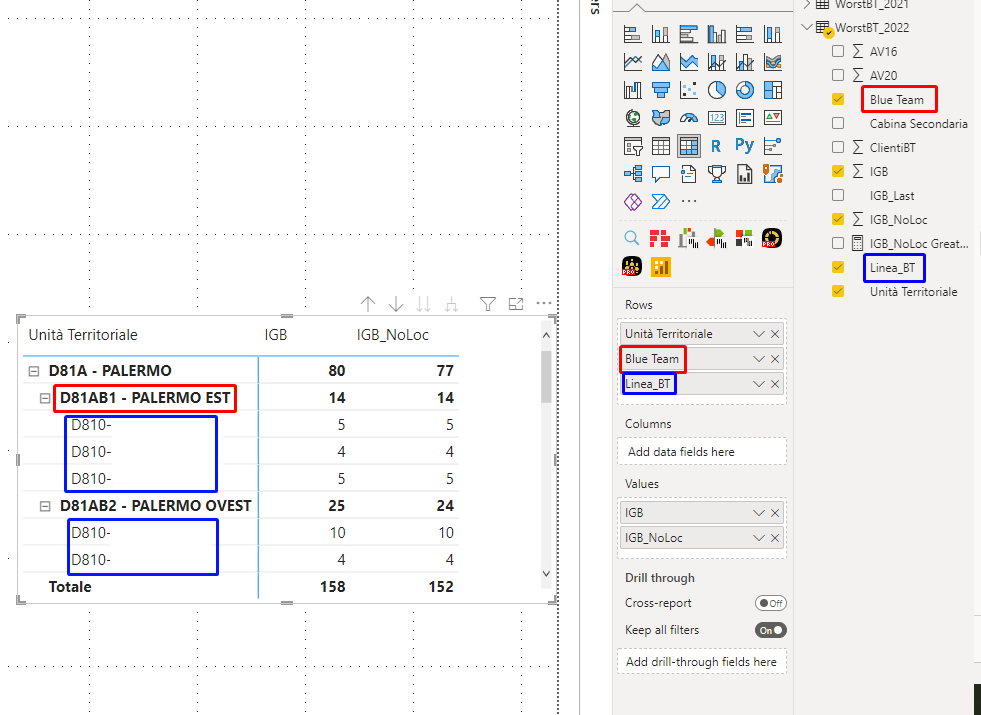Choose the Treemap visualization
Viewport: 981px width, 715px height.
pyautogui.click(x=773, y=90)
